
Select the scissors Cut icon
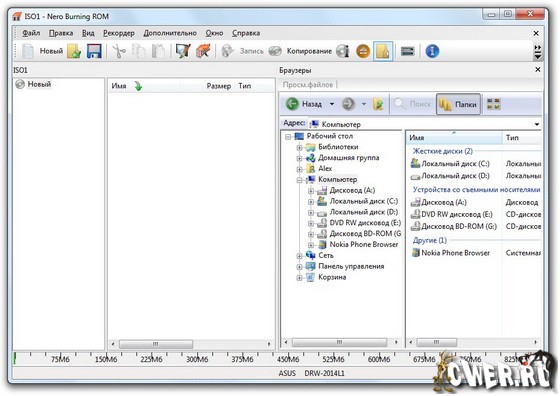pos(119,51)
